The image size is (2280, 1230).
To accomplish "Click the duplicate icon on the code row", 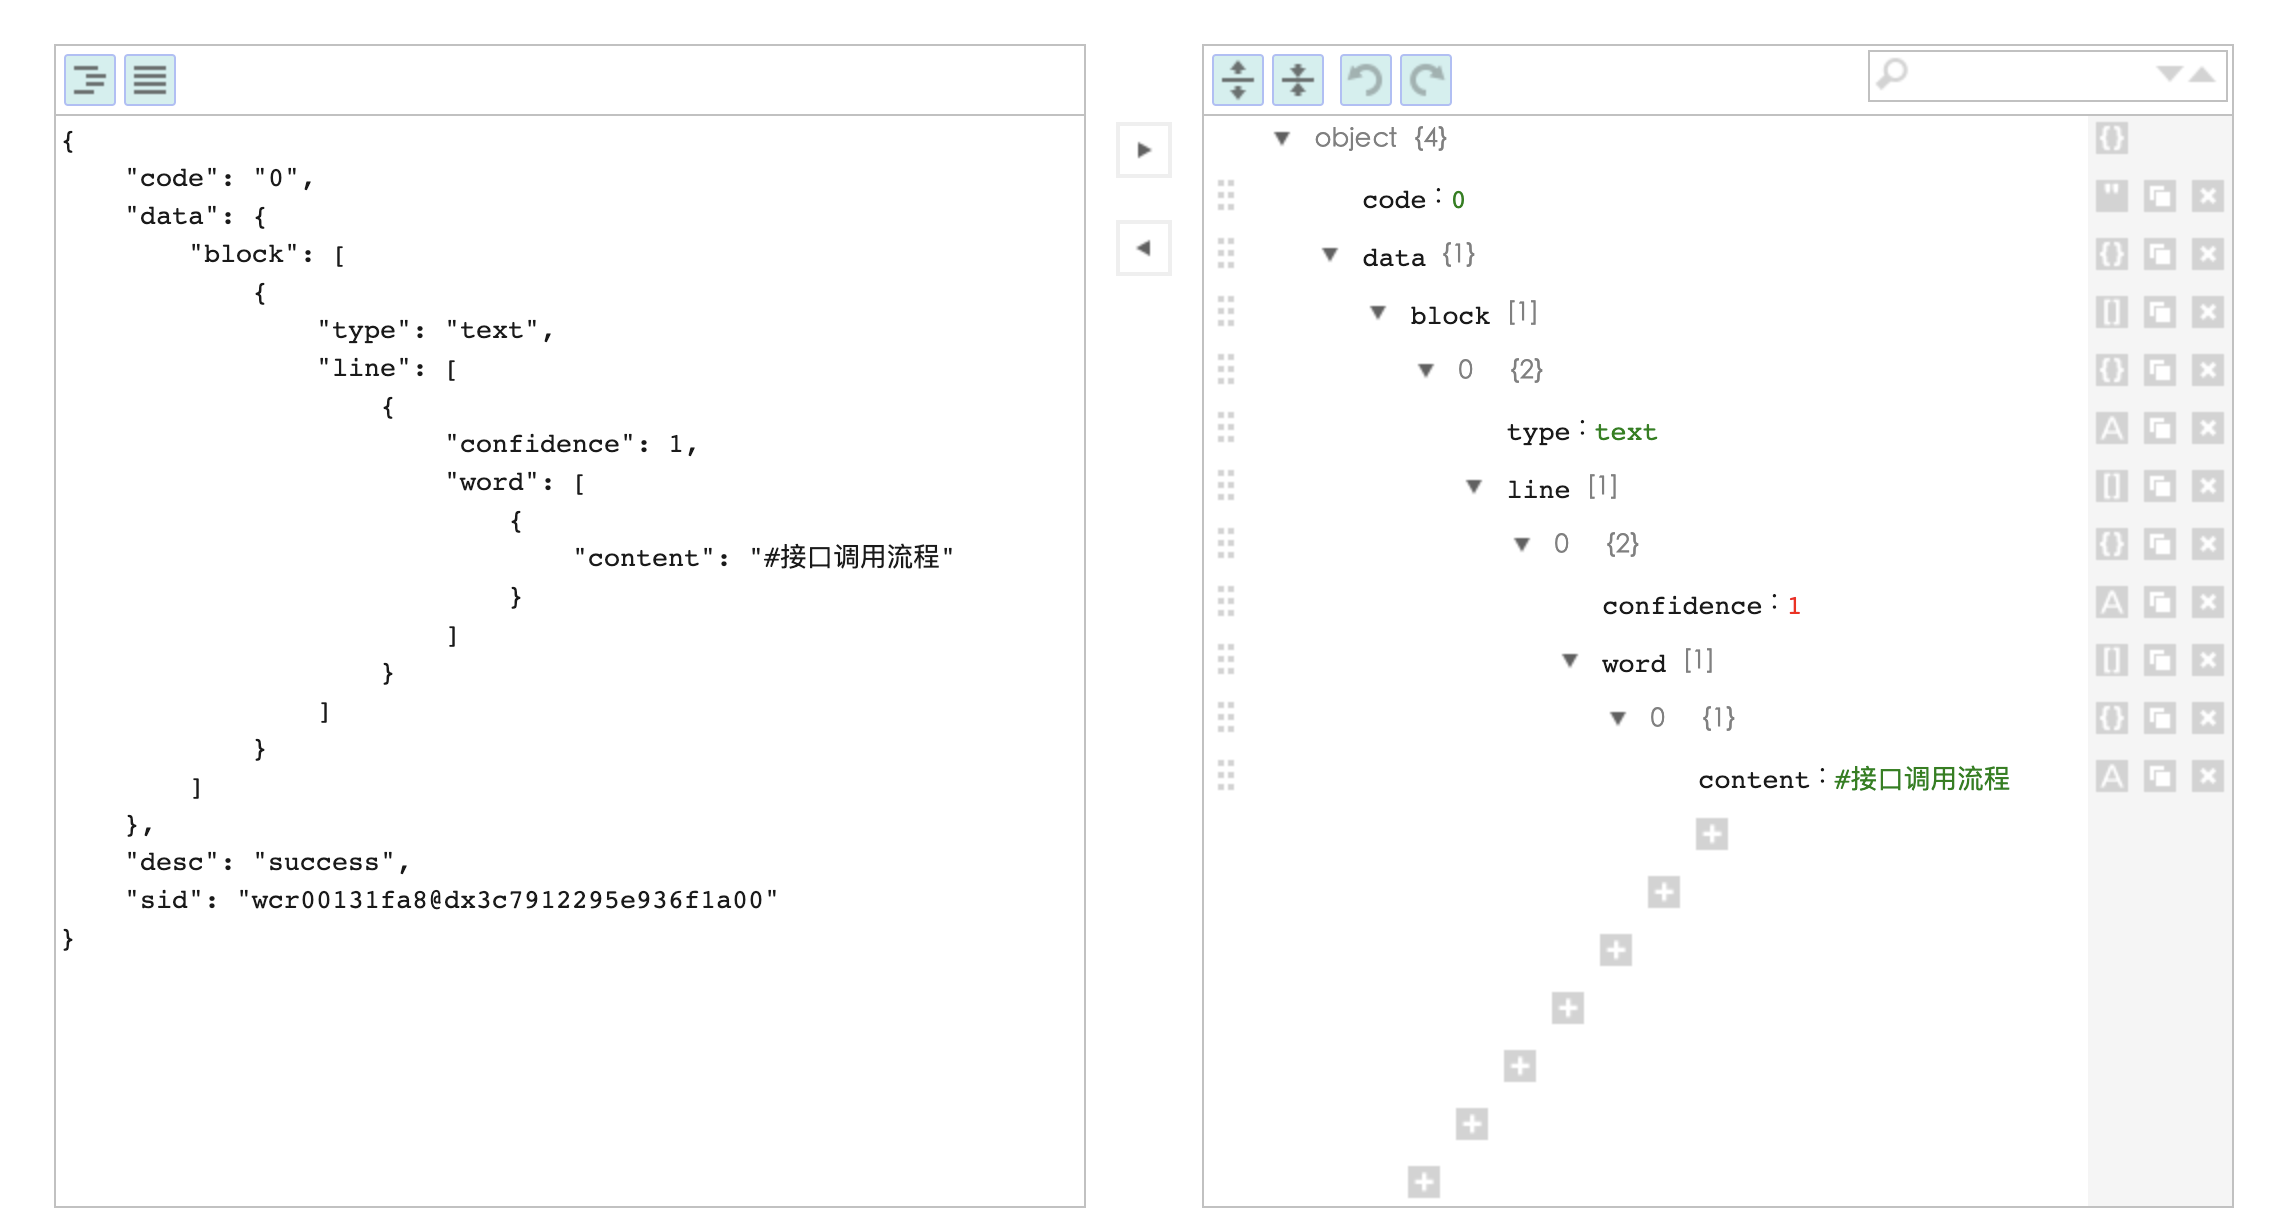I will tap(2159, 197).
